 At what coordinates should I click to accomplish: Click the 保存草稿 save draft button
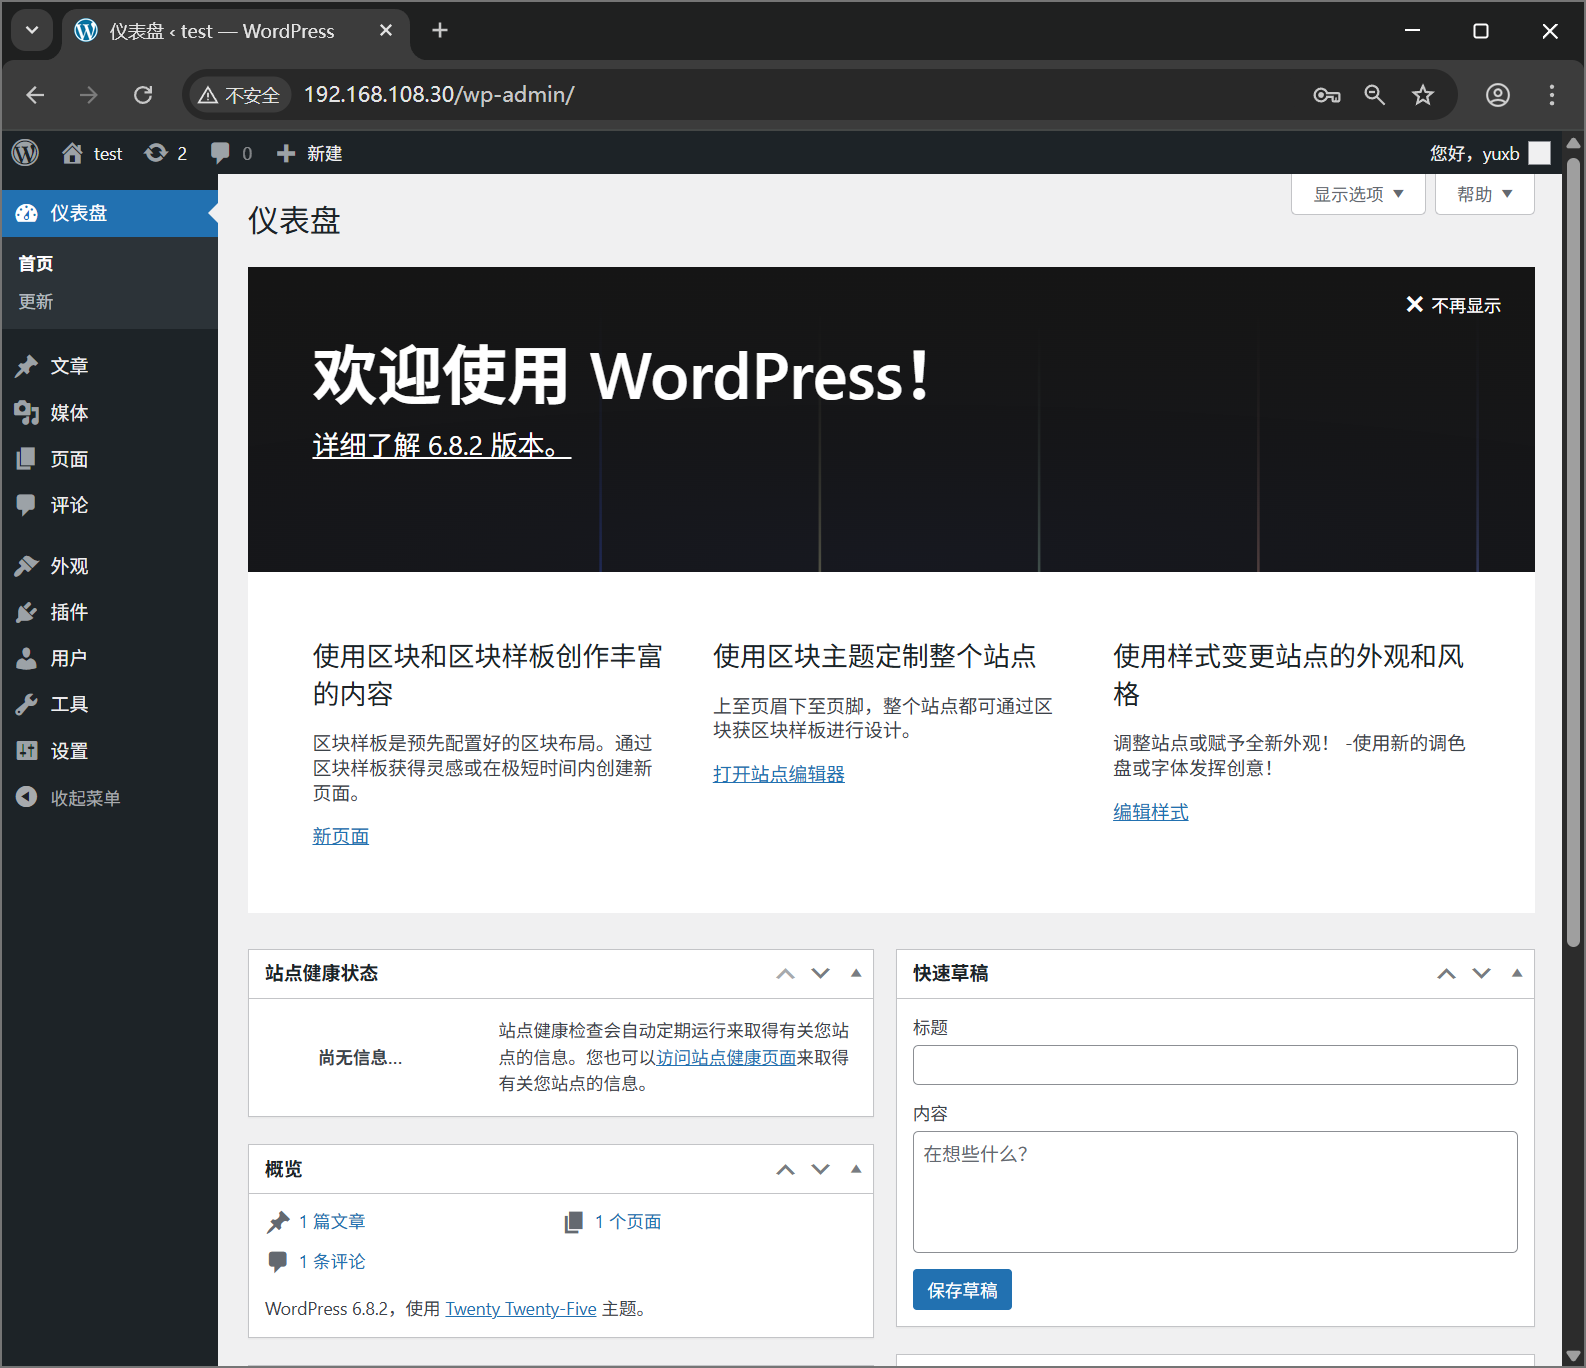click(x=962, y=1290)
